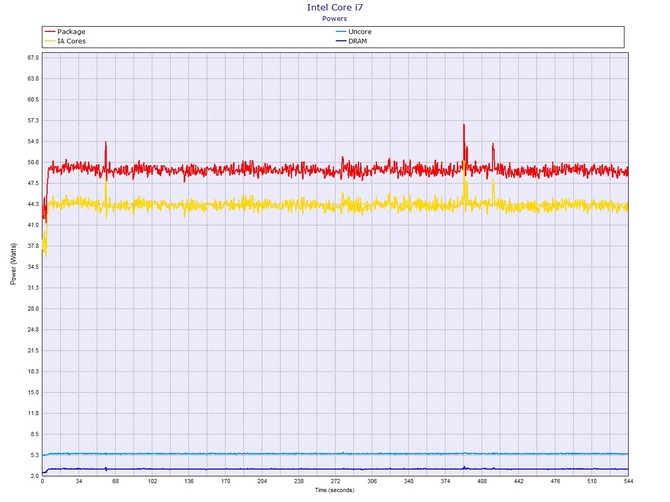Click the 170 x-axis tick label
670x502 pixels.
(x=226, y=481)
